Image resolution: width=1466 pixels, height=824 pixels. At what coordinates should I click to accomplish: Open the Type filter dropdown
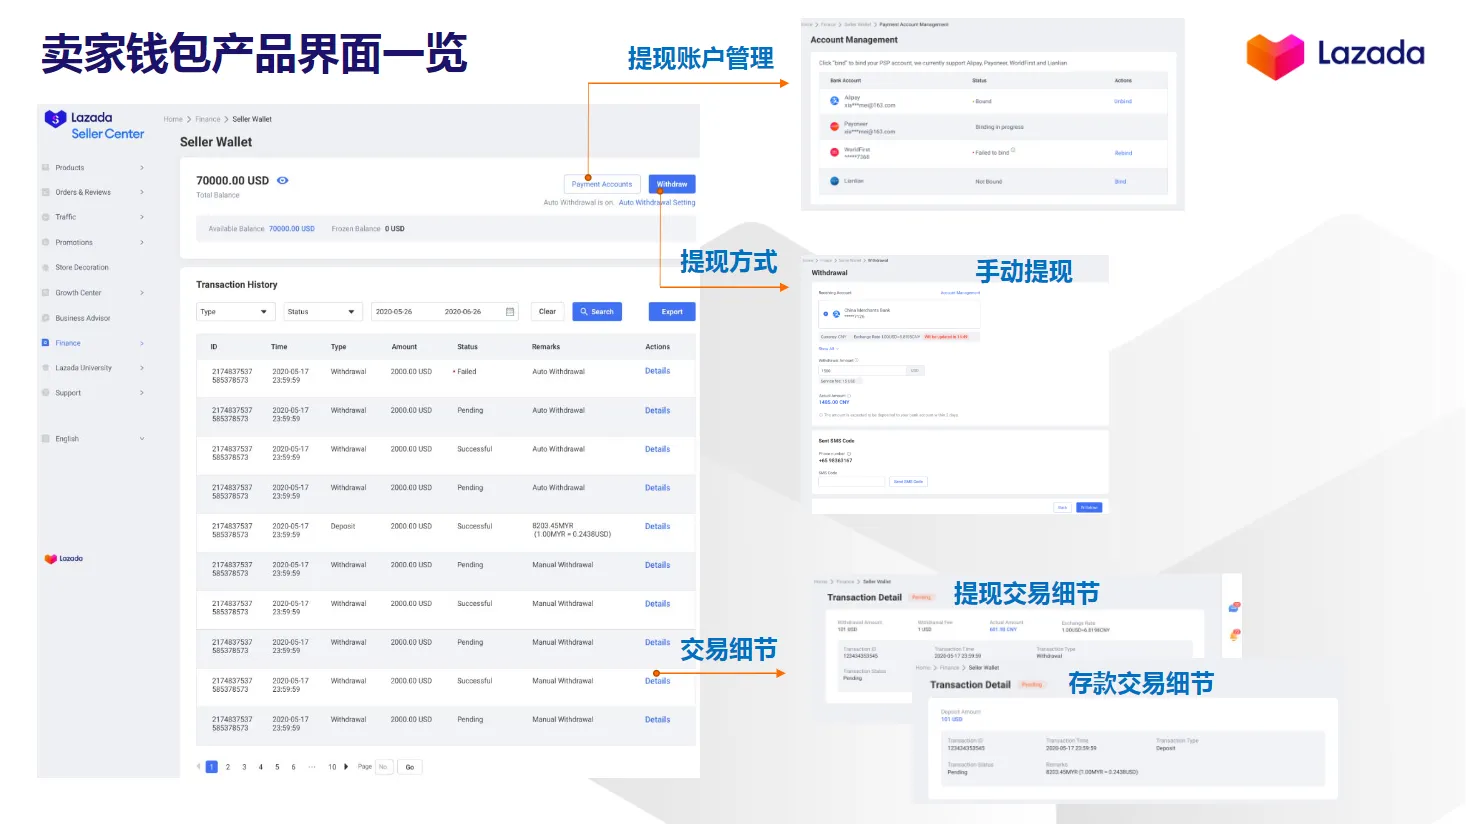click(234, 311)
